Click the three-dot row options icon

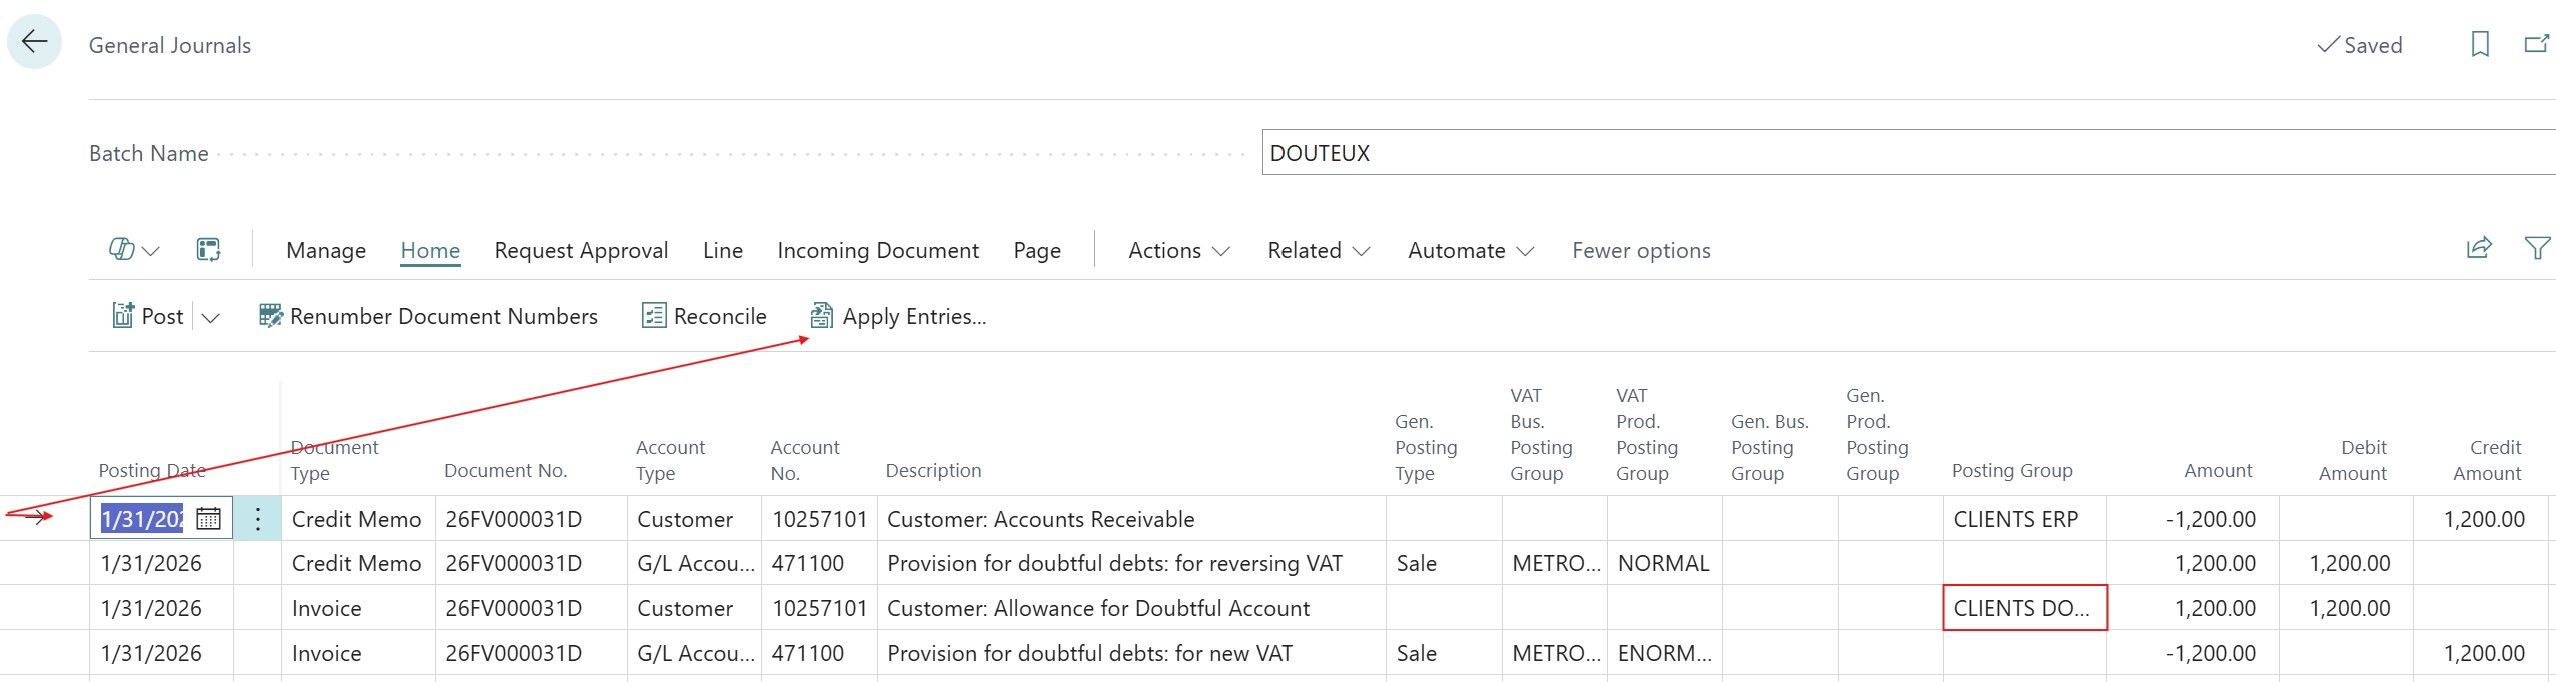(x=258, y=518)
